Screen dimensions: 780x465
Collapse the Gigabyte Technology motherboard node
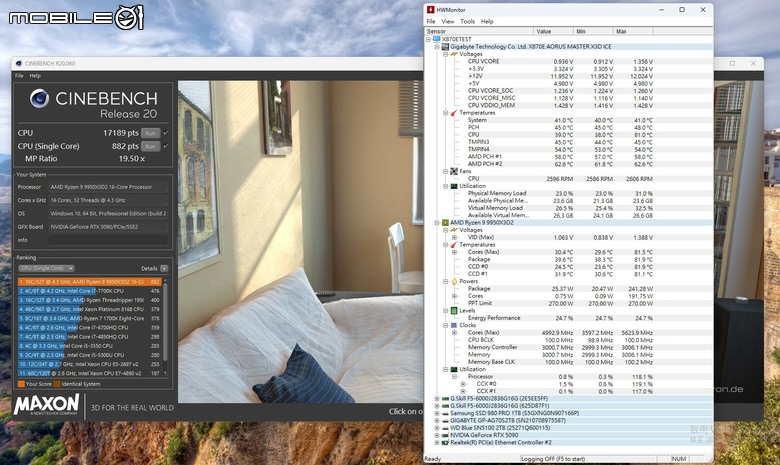437,46
